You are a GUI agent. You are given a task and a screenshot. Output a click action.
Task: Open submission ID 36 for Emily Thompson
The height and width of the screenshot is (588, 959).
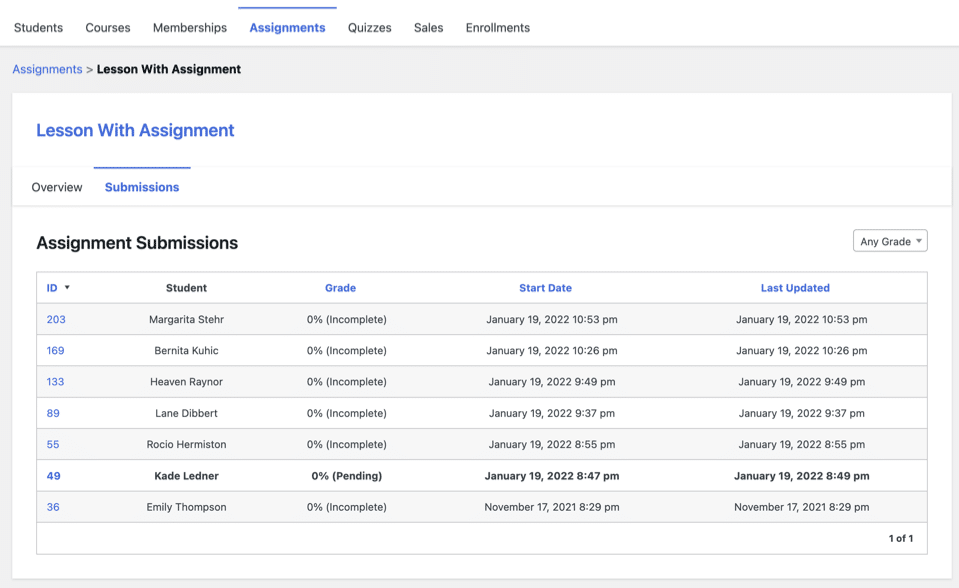(53, 507)
